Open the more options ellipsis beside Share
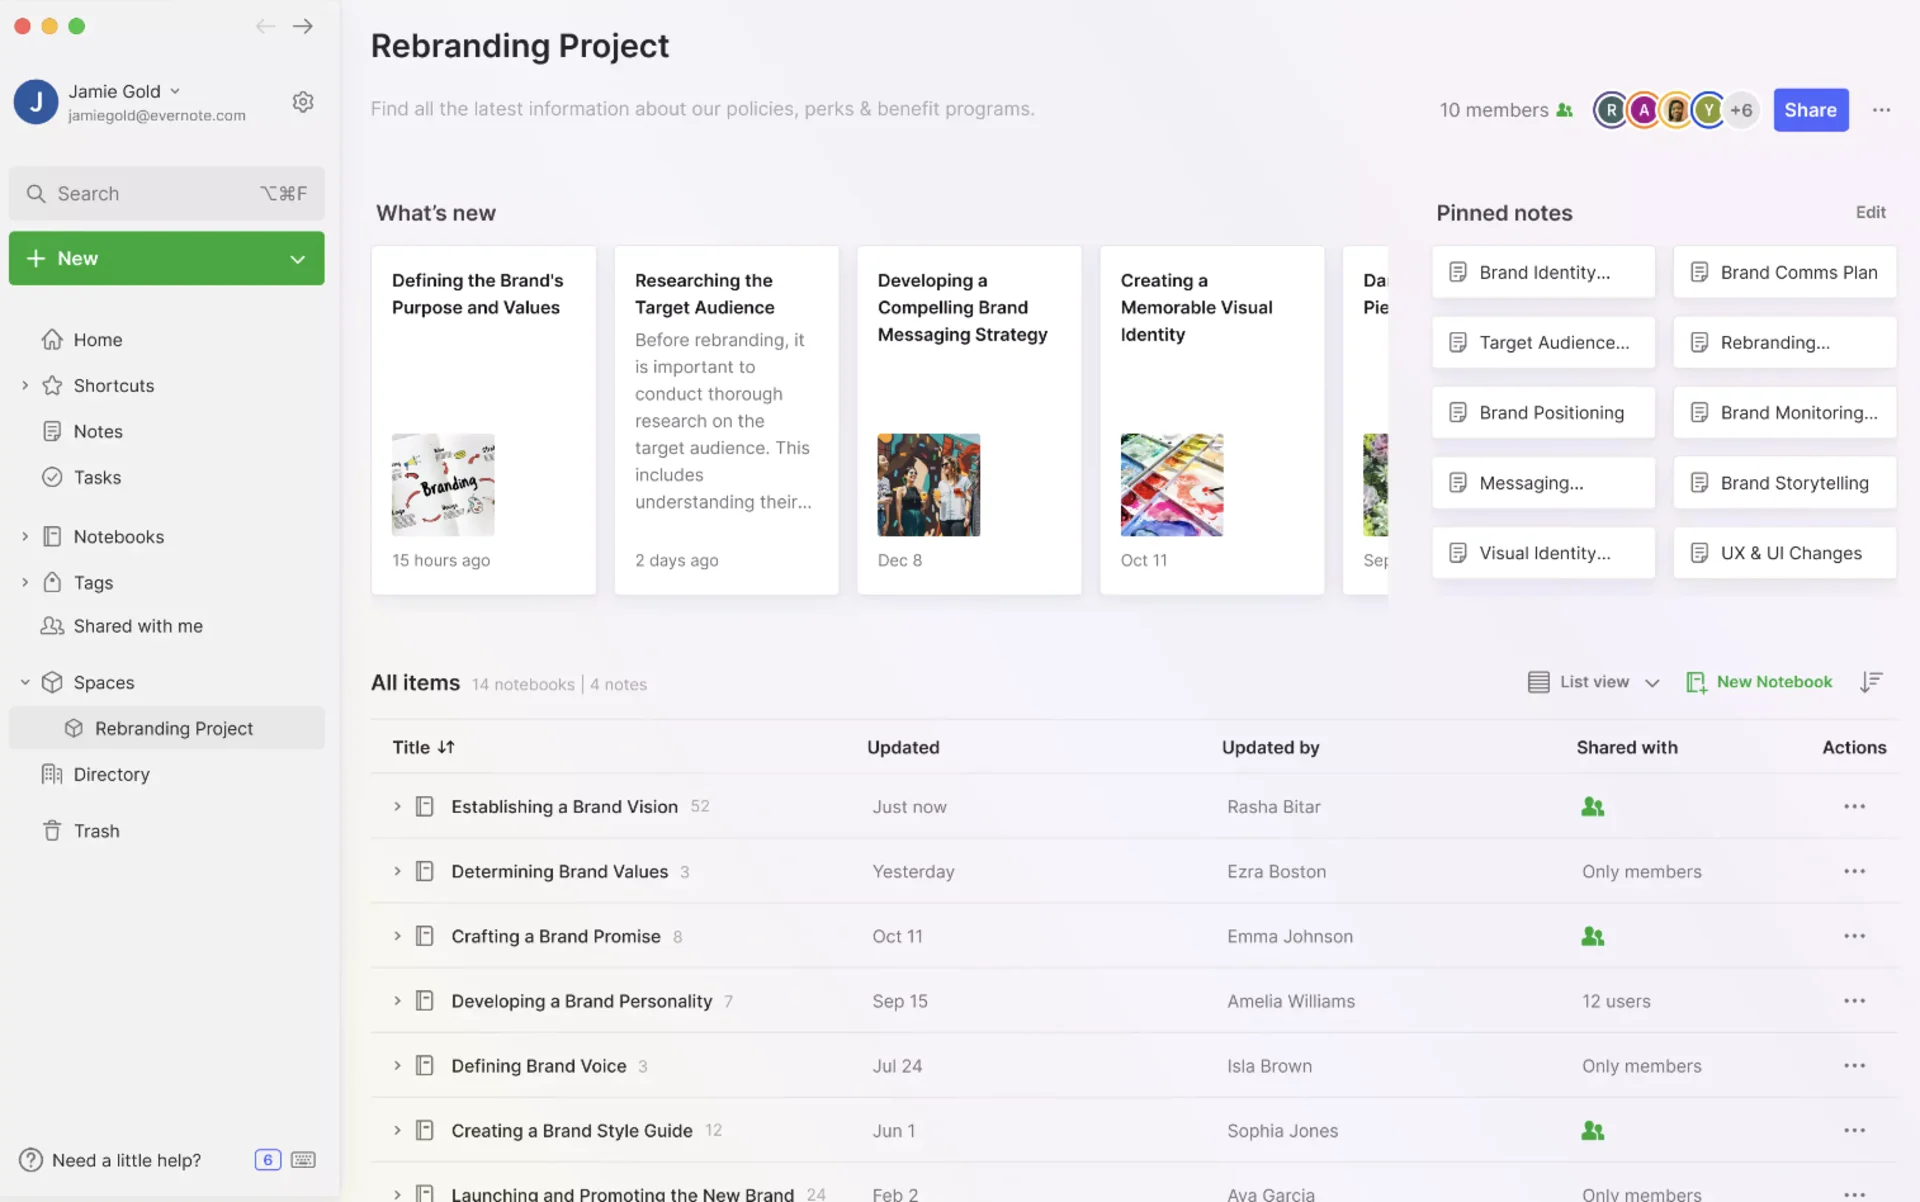Image resolution: width=1920 pixels, height=1202 pixels. (1883, 110)
